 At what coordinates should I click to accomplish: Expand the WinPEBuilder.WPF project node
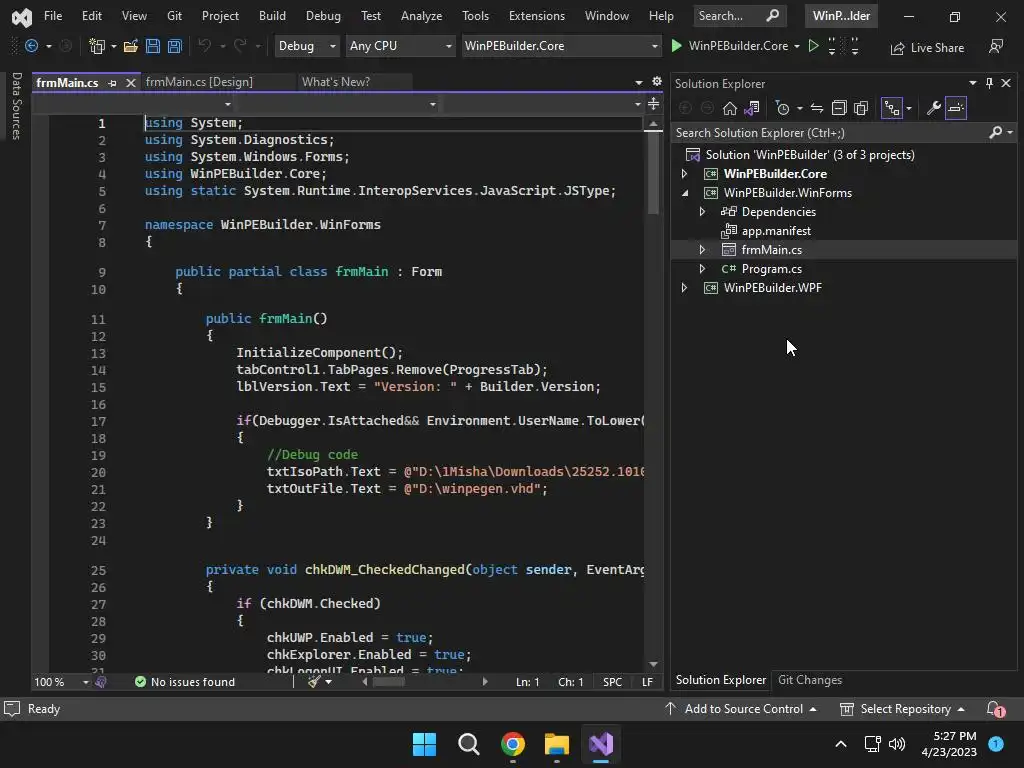click(x=684, y=287)
